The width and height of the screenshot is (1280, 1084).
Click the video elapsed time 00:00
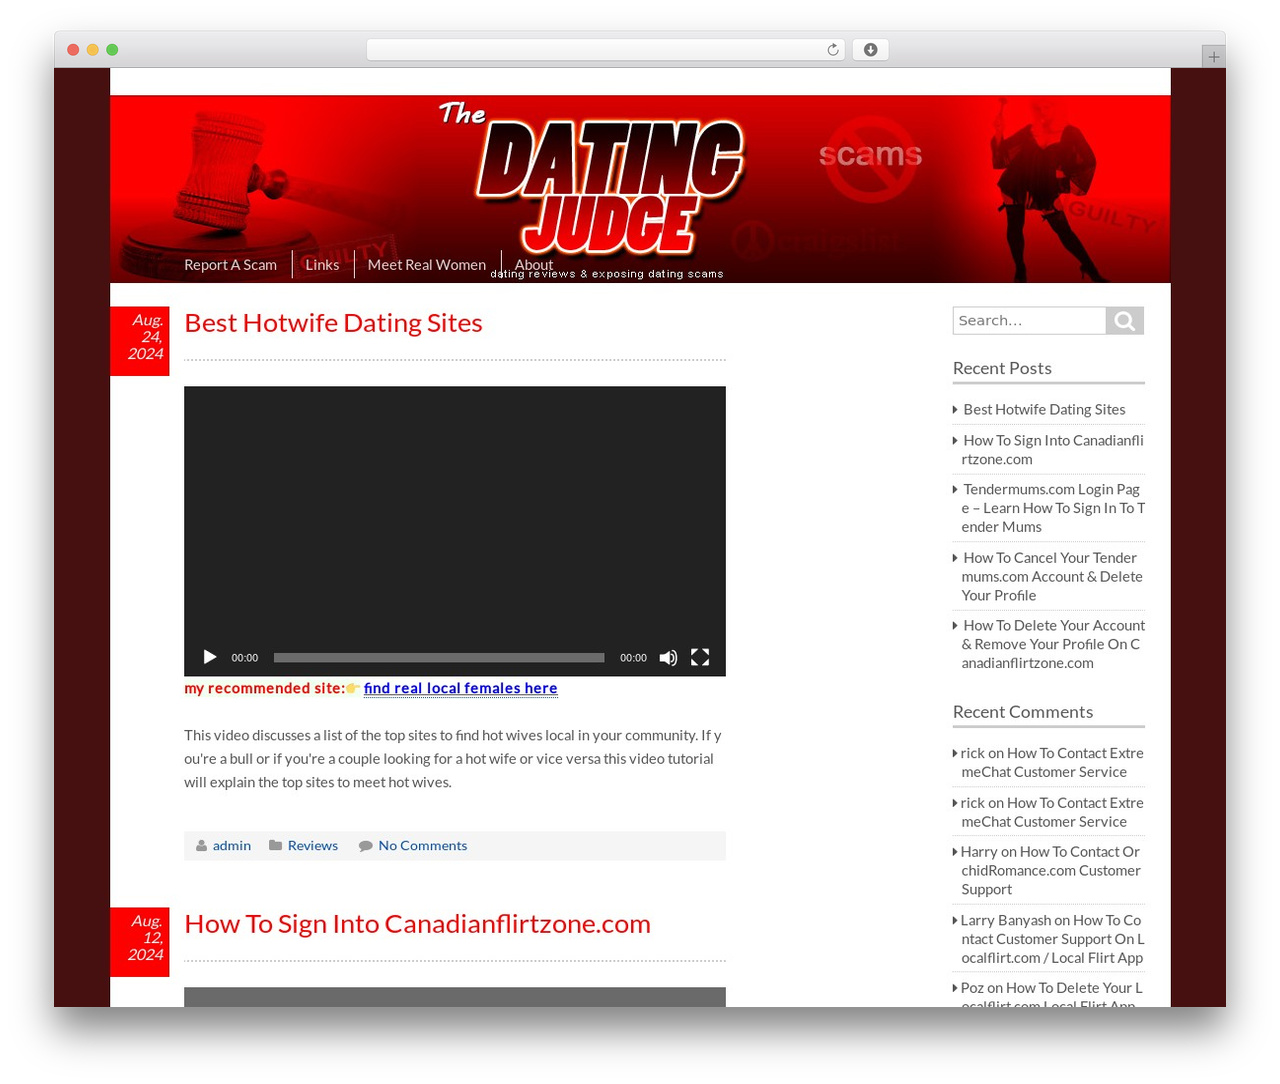(x=245, y=658)
